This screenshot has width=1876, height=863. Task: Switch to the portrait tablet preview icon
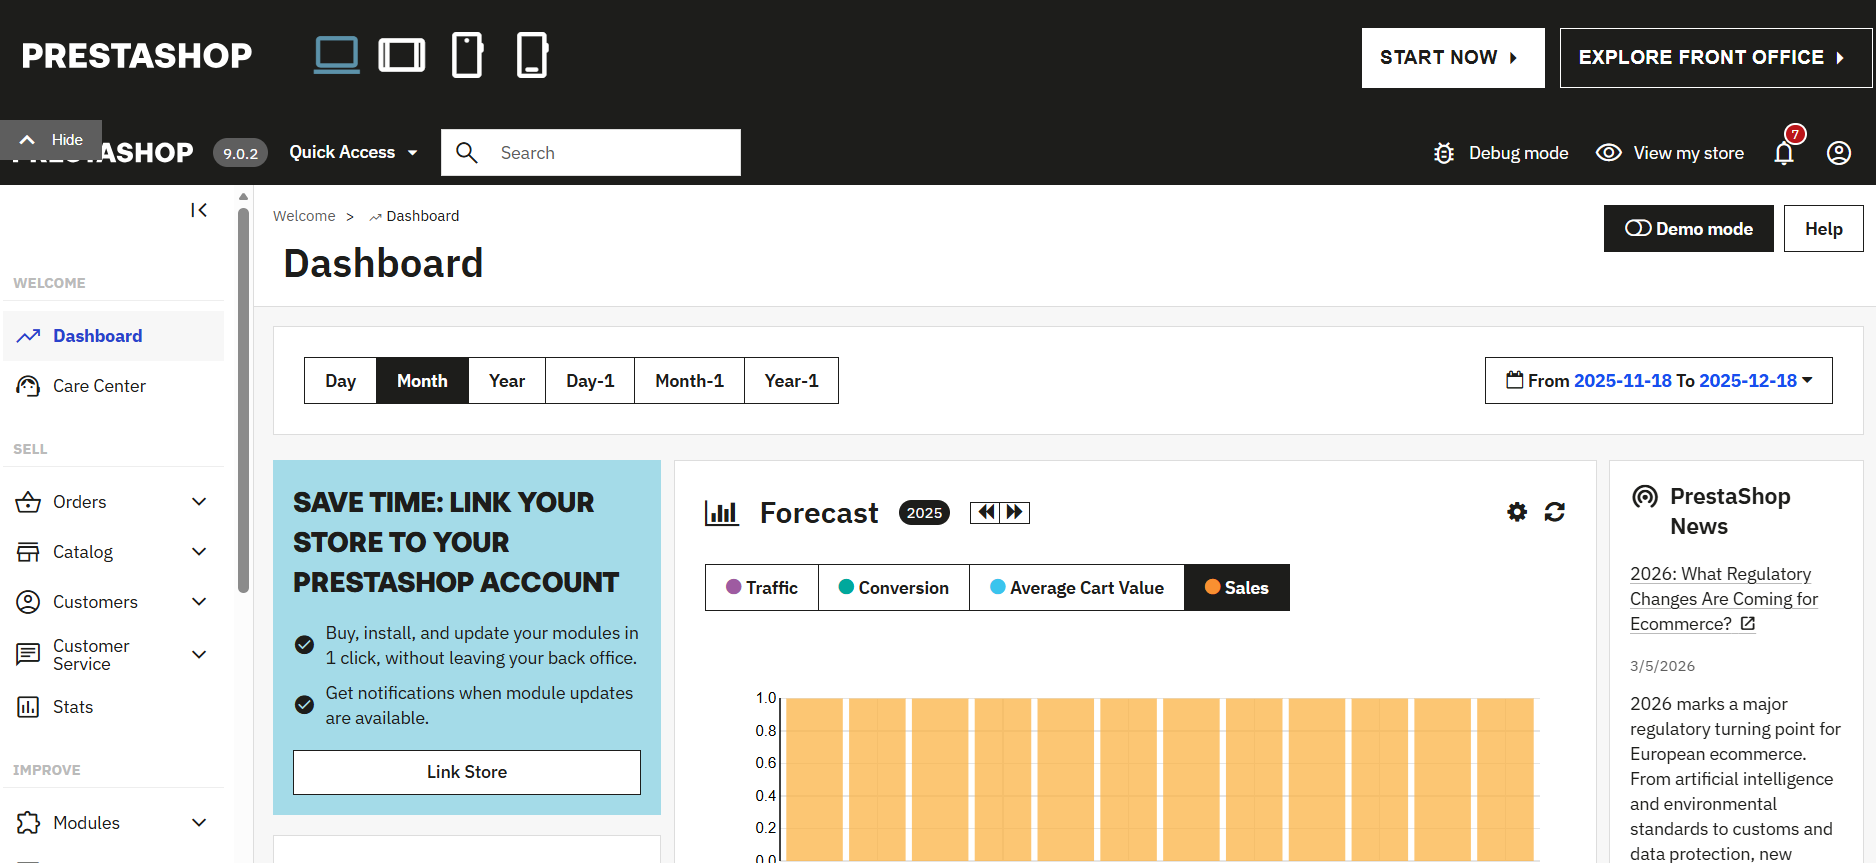click(x=467, y=55)
